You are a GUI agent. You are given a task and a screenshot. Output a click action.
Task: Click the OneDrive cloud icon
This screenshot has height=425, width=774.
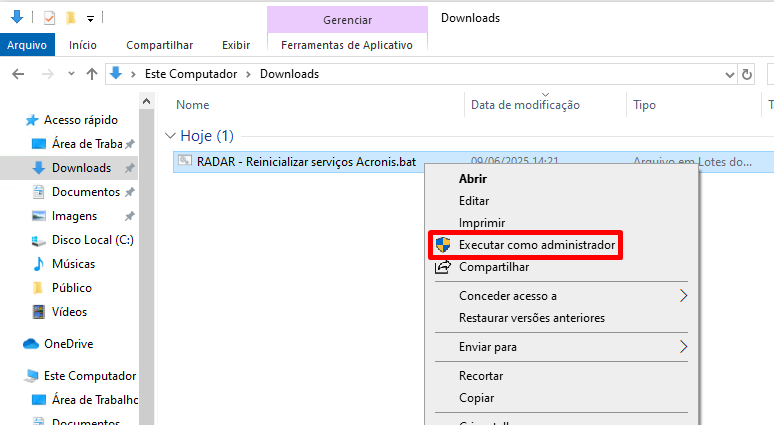pyautogui.click(x=31, y=344)
